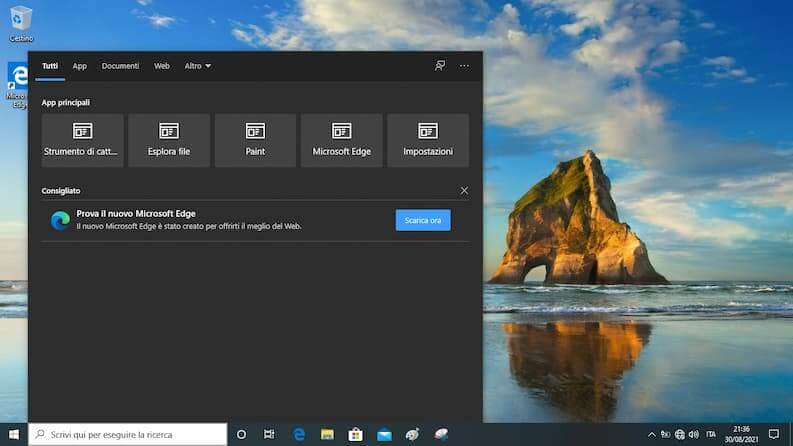Open the network globe tray icon
This screenshot has height=446, width=793.
pos(680,434)
